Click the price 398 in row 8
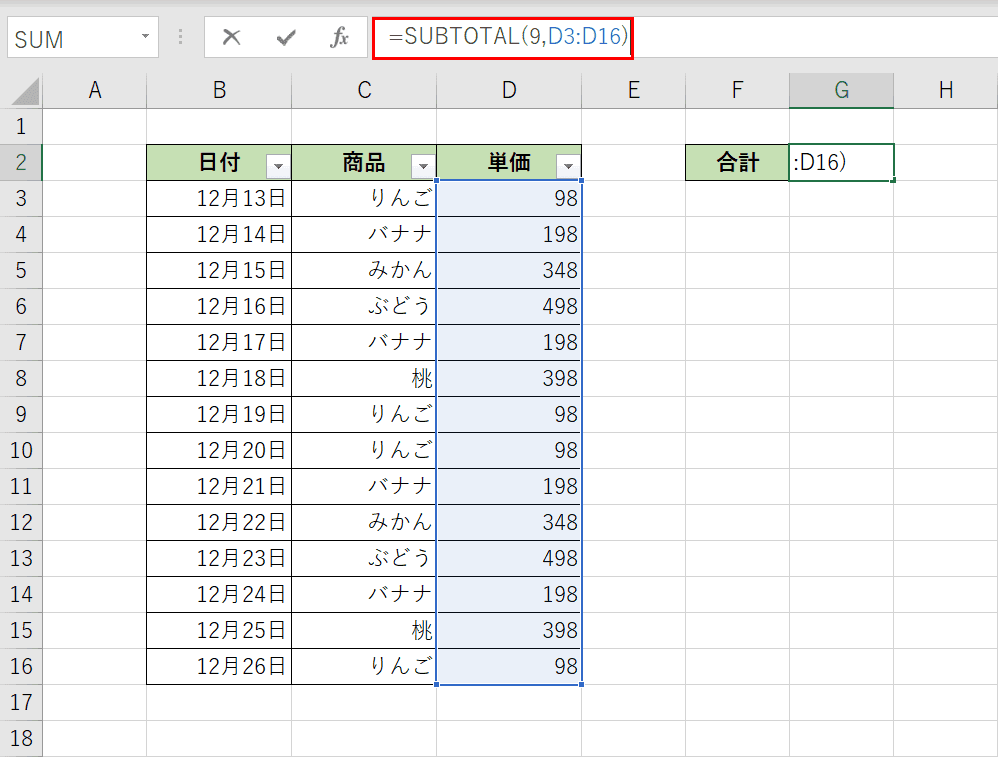The width and height of the screenshot is (998, 757). pos(509,378)
